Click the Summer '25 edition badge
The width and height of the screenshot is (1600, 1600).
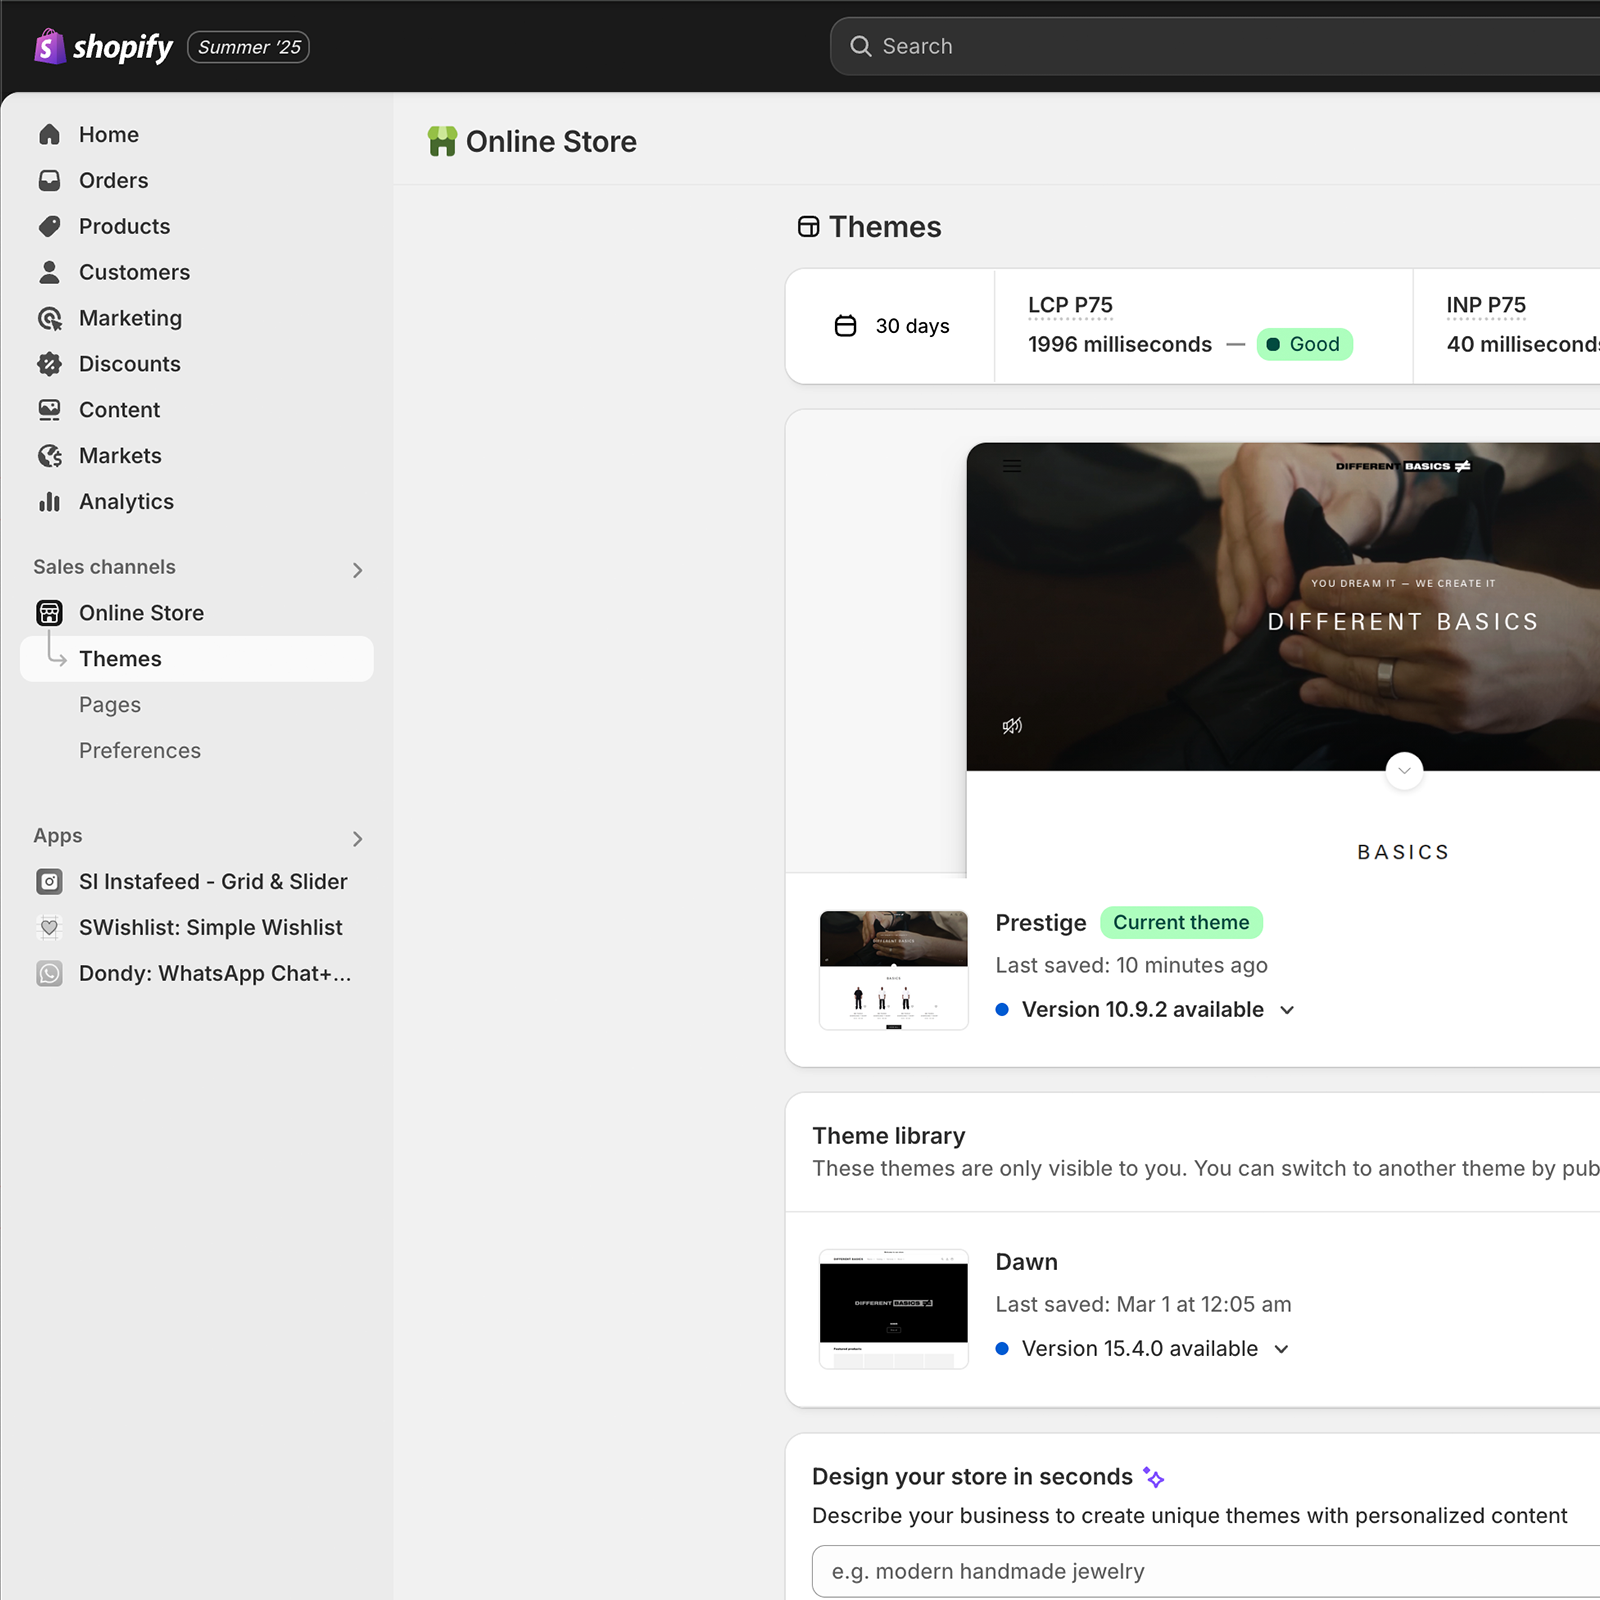(x=248, y=47)
